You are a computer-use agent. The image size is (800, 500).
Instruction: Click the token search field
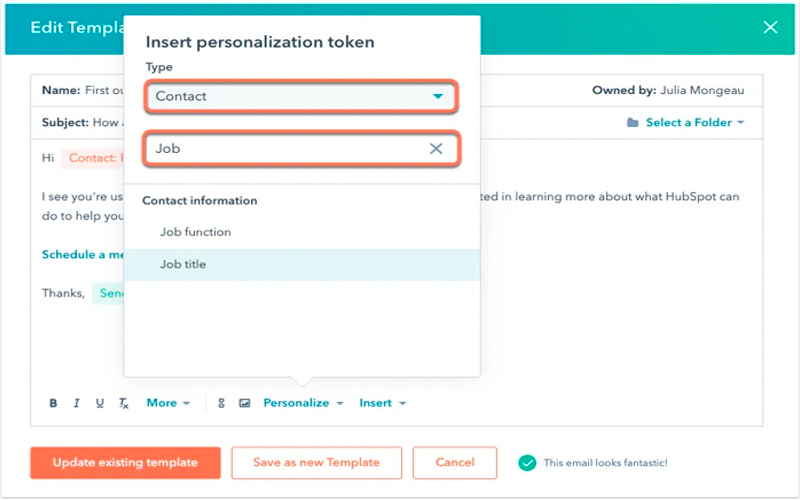(285, 149)
